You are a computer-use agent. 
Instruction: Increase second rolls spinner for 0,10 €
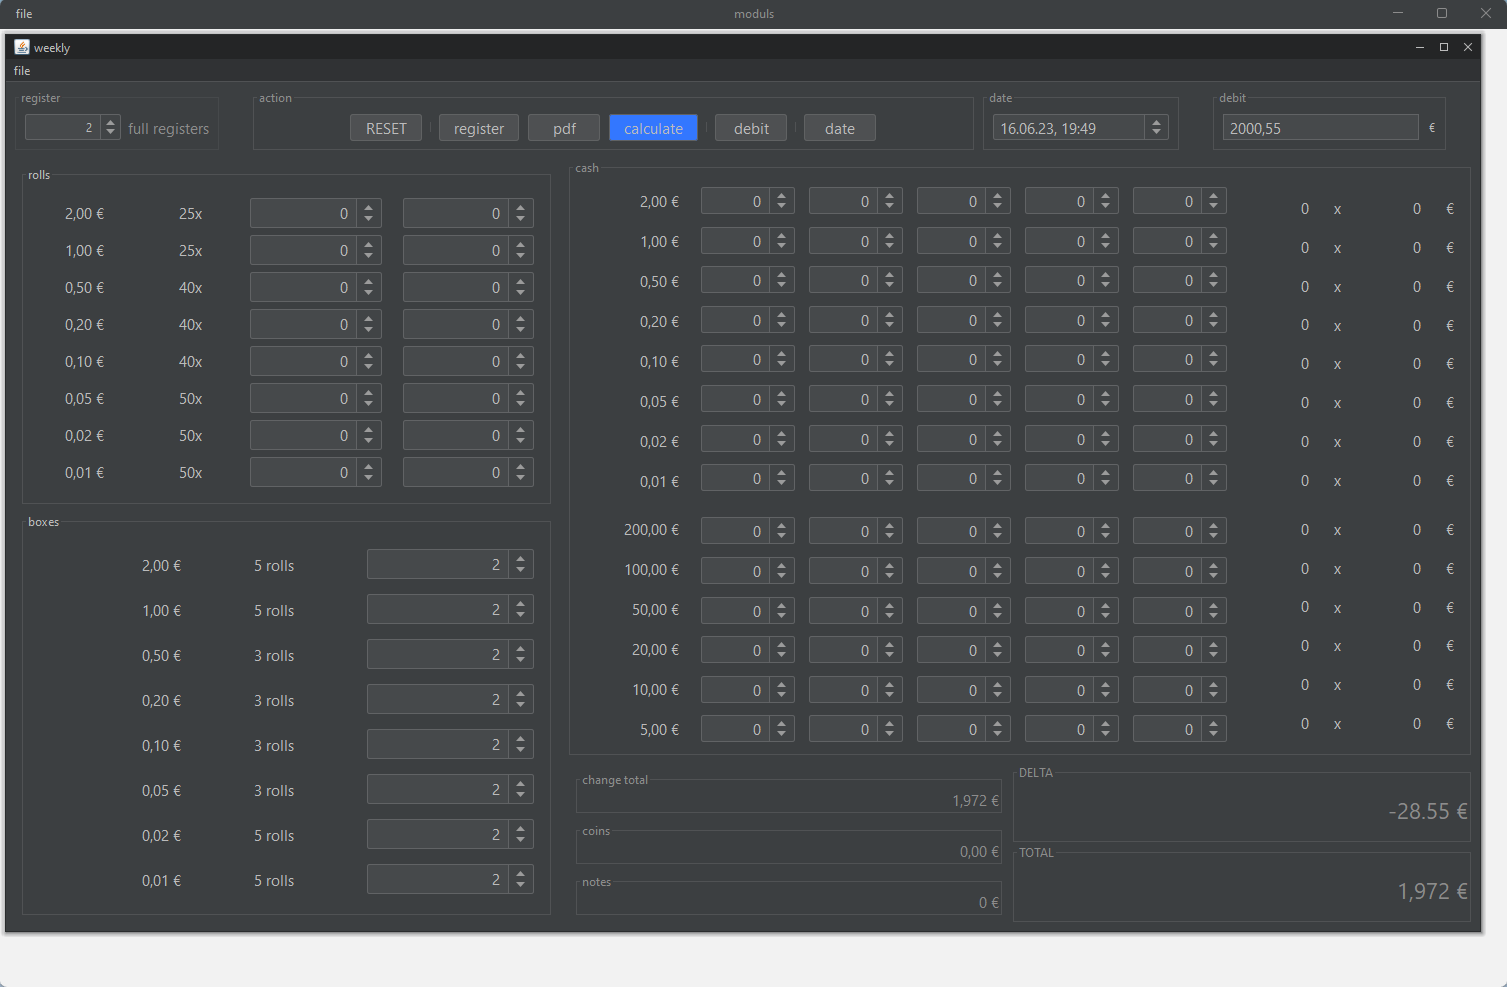click(x=521, y=355)
